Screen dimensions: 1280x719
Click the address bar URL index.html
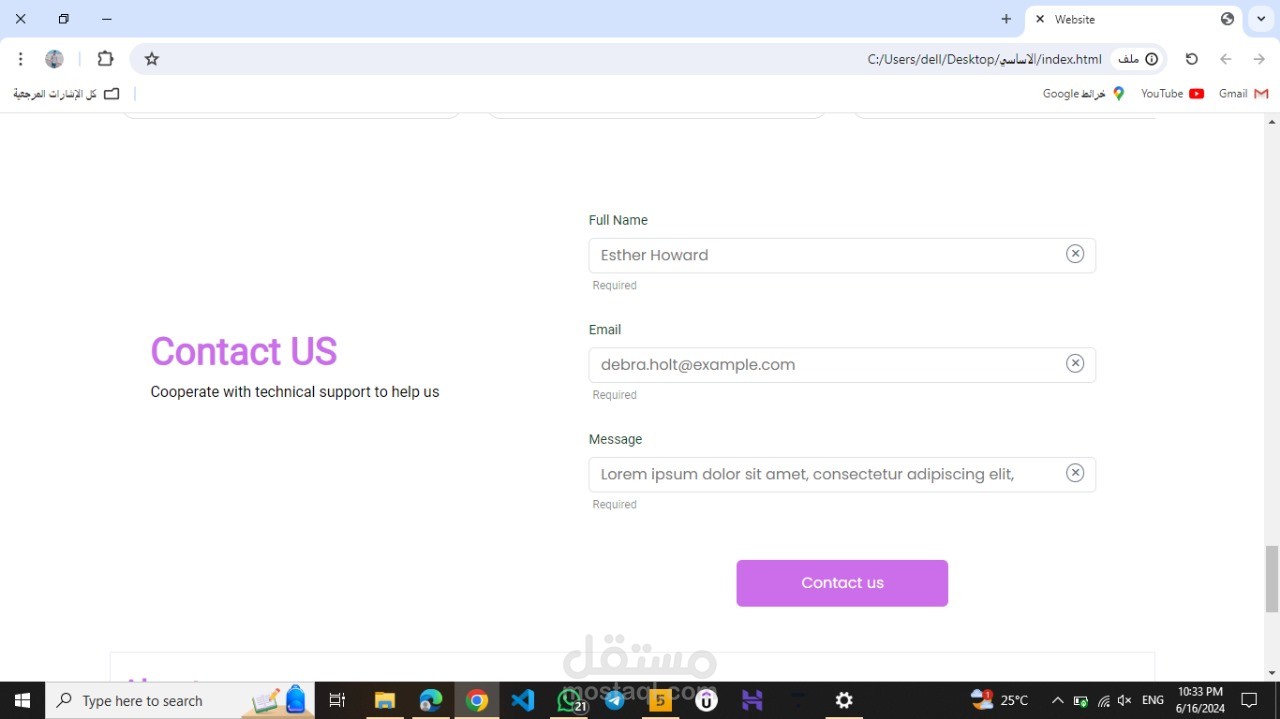pos(985,59)
